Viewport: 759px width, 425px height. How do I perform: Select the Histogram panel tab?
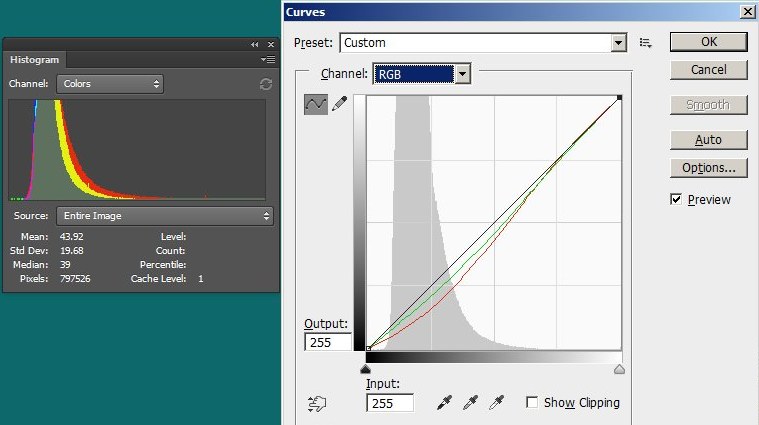34,60
